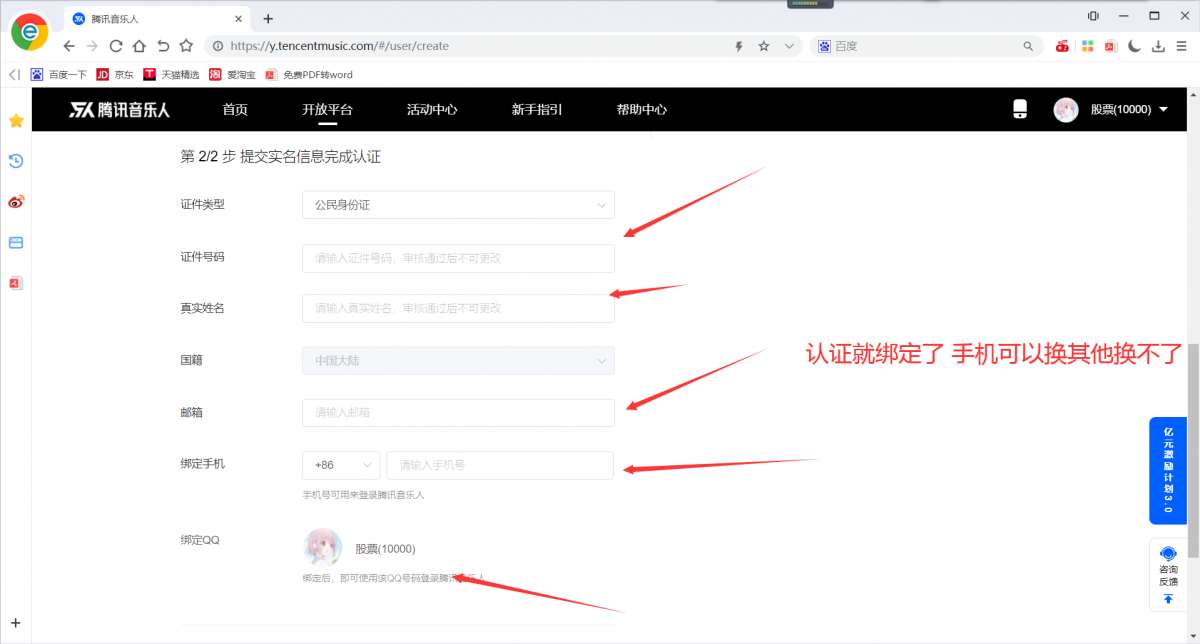
Task: Click the 咨询反馈 feedback icon
Action: (x=1167, y=553)
